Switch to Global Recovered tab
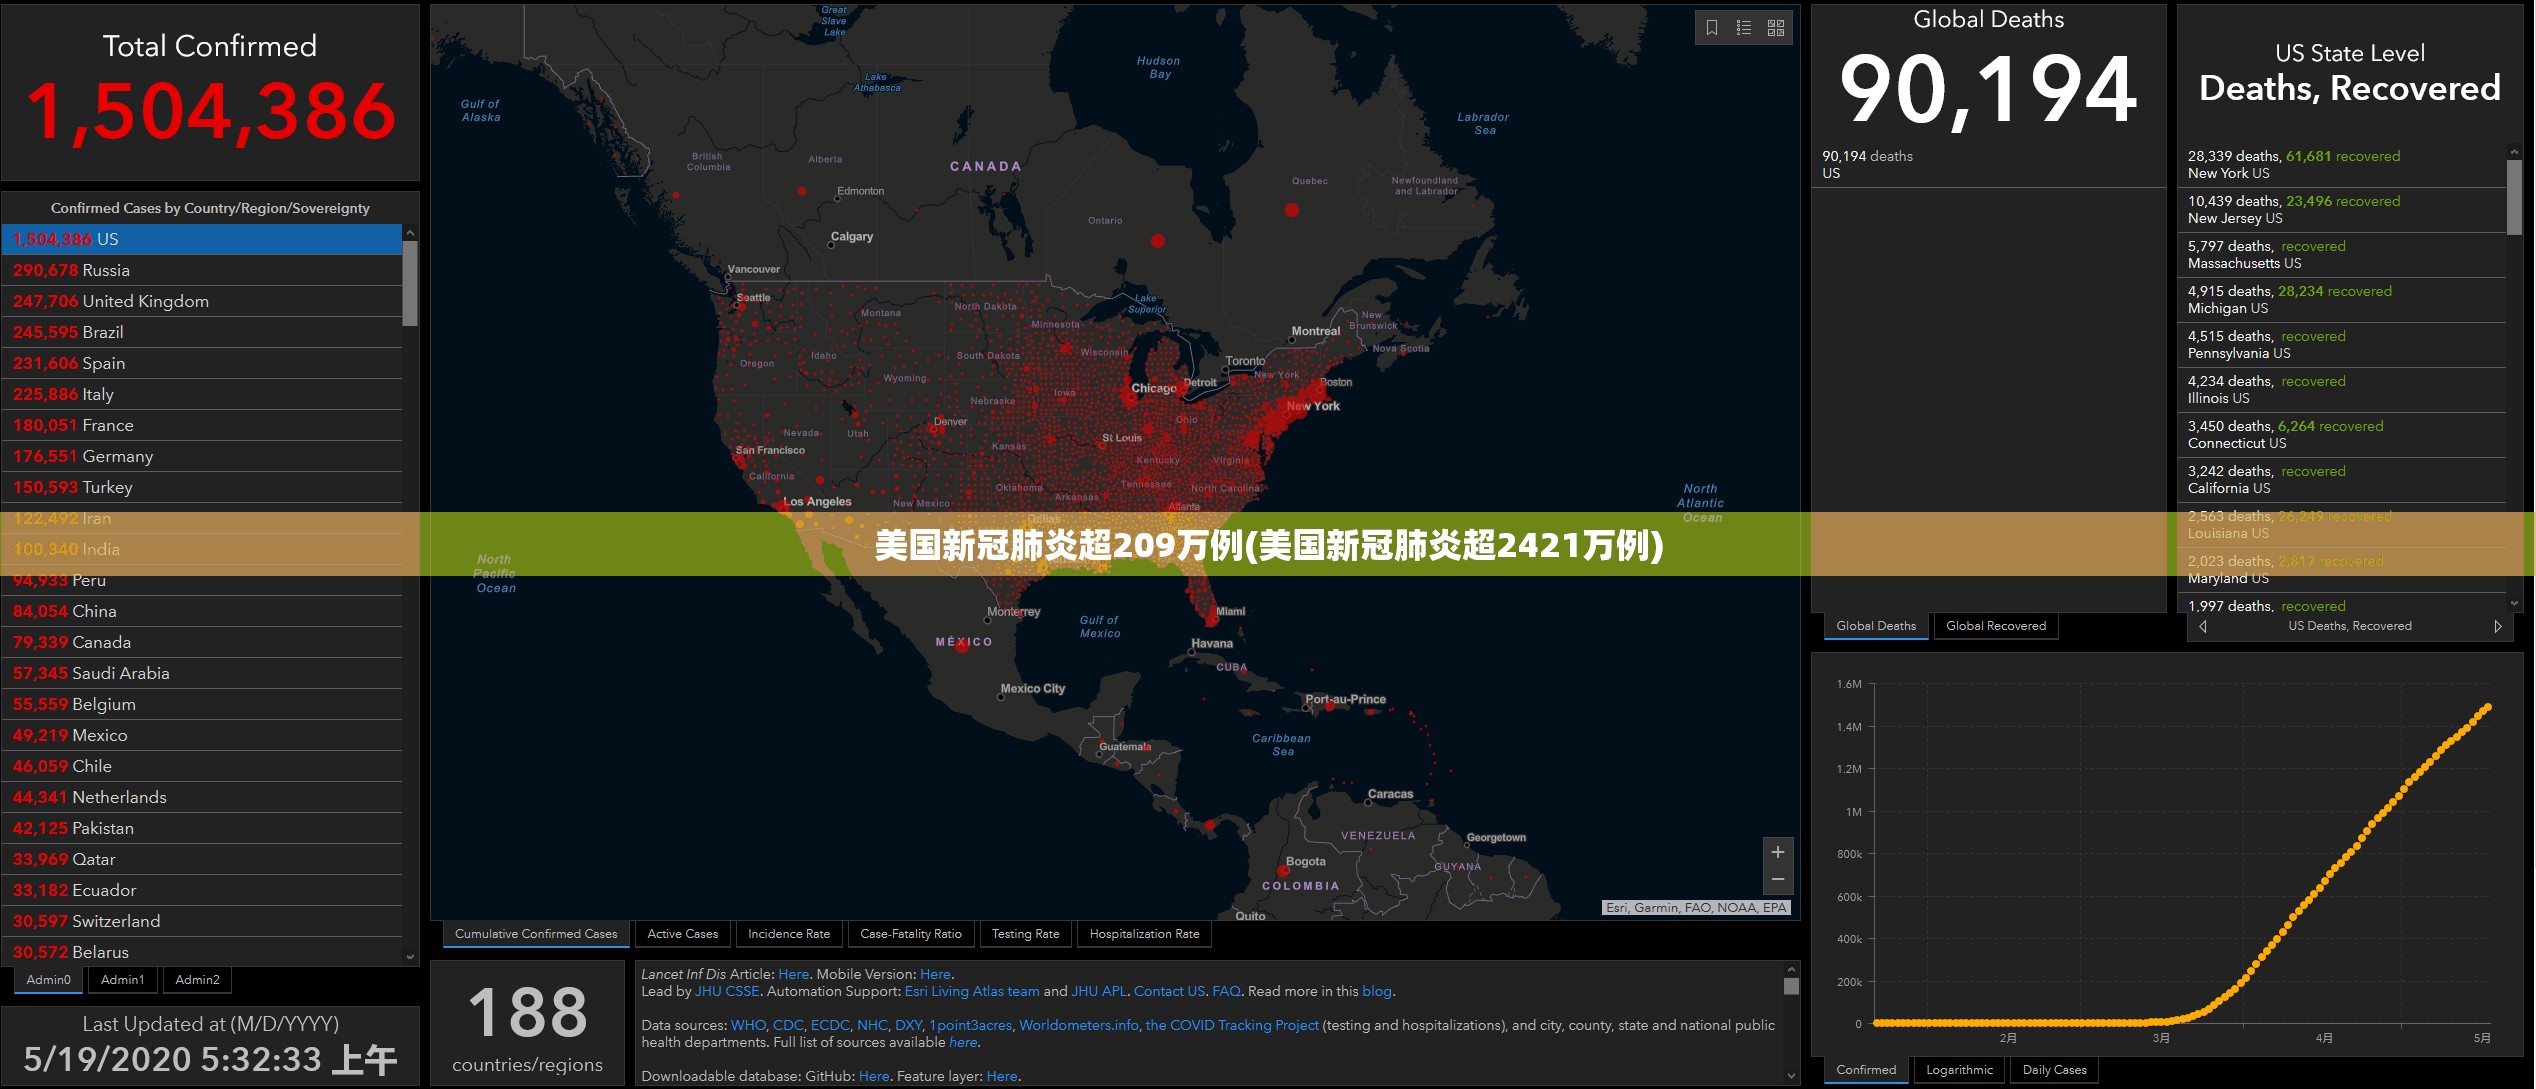 pyautogui.click(x=1996, y=626)
